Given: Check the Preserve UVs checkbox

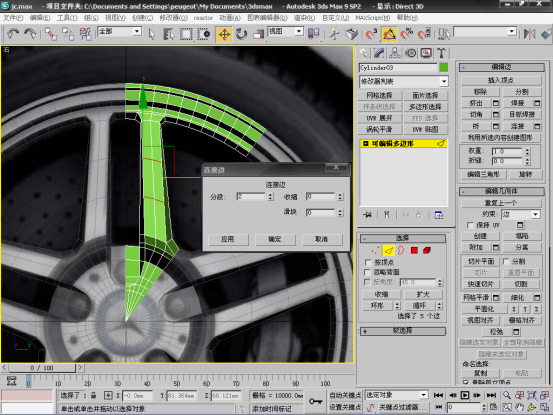Looking at the screenshot, I should [x=470, y=225].
